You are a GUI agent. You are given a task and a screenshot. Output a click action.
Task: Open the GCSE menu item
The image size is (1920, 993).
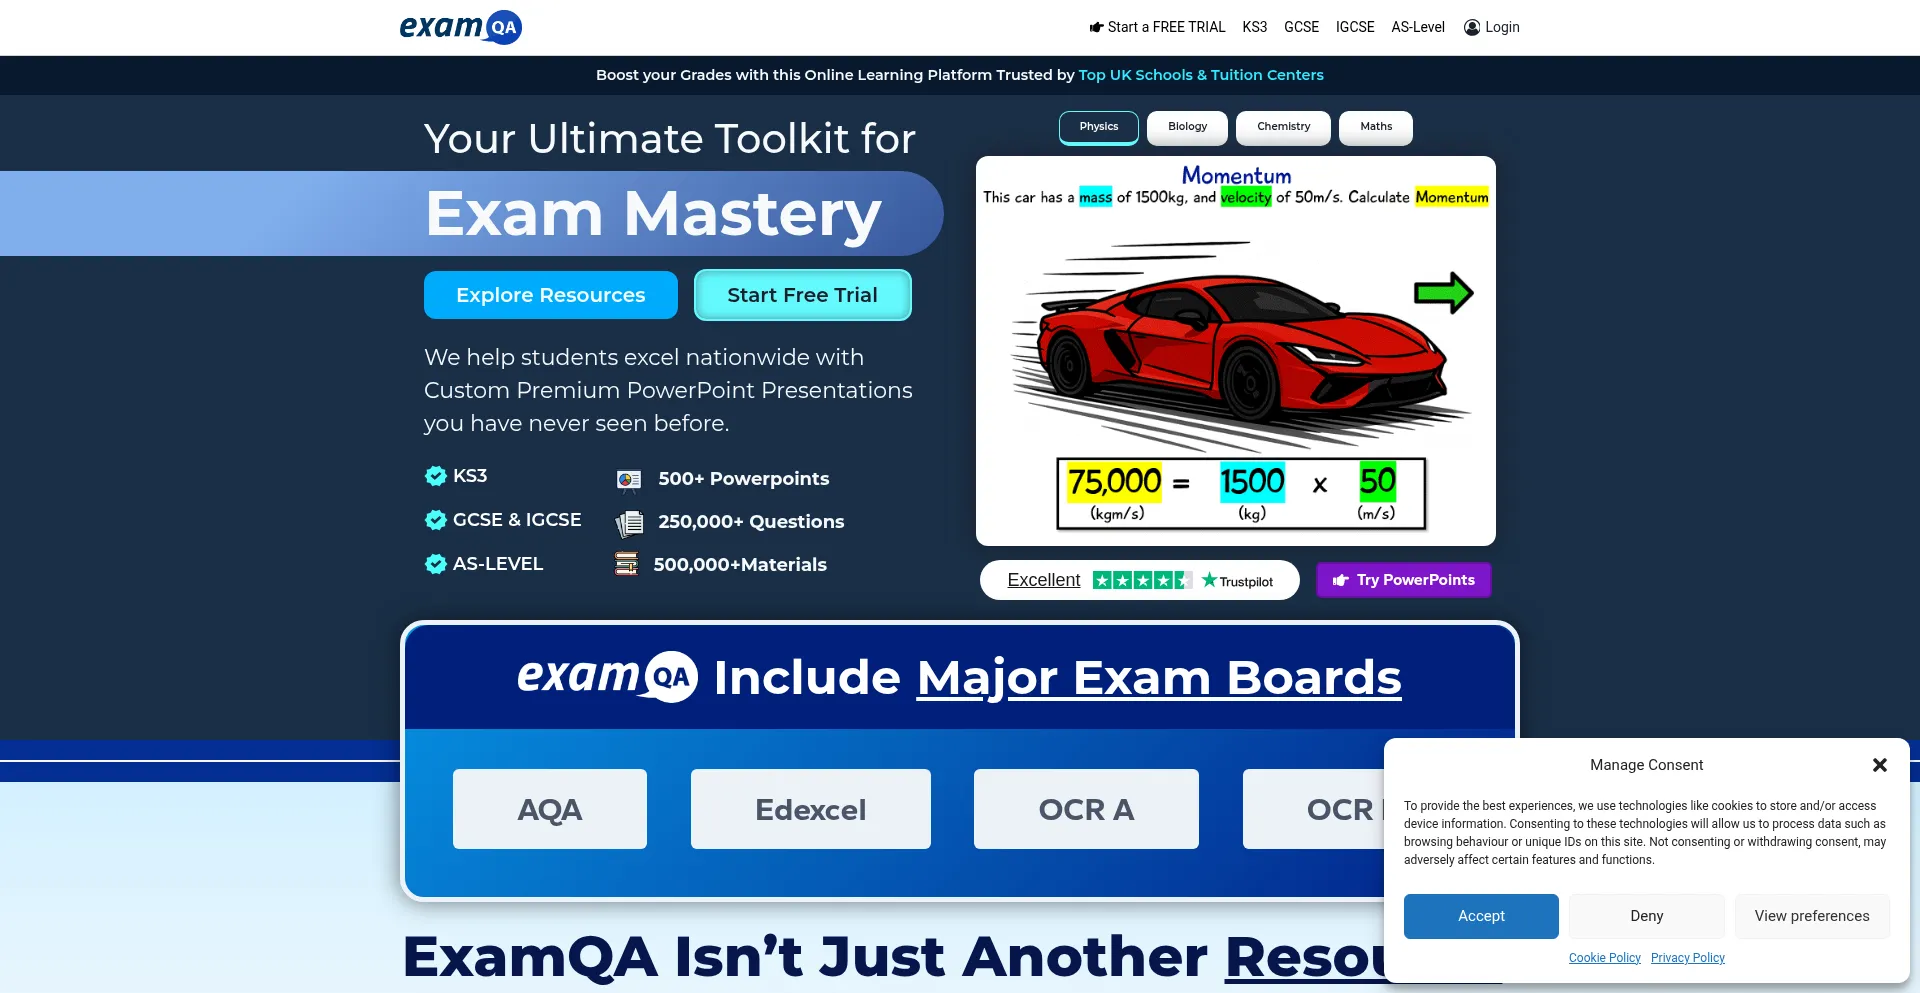[x=1301, y=27]
